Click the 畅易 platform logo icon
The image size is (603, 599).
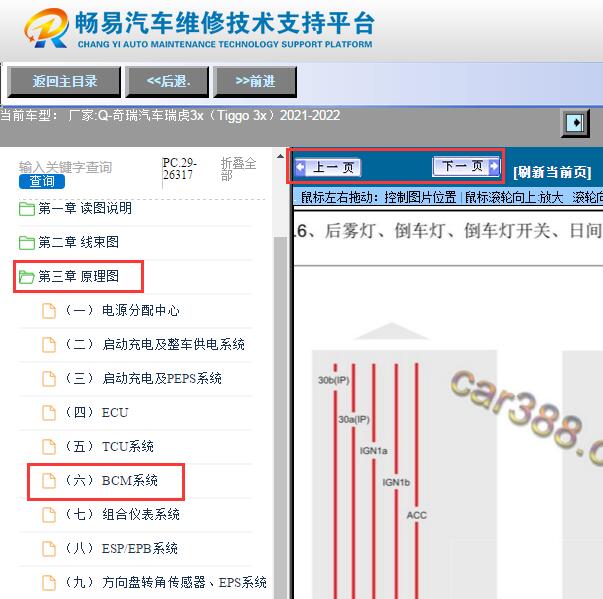tap(46, 28)
